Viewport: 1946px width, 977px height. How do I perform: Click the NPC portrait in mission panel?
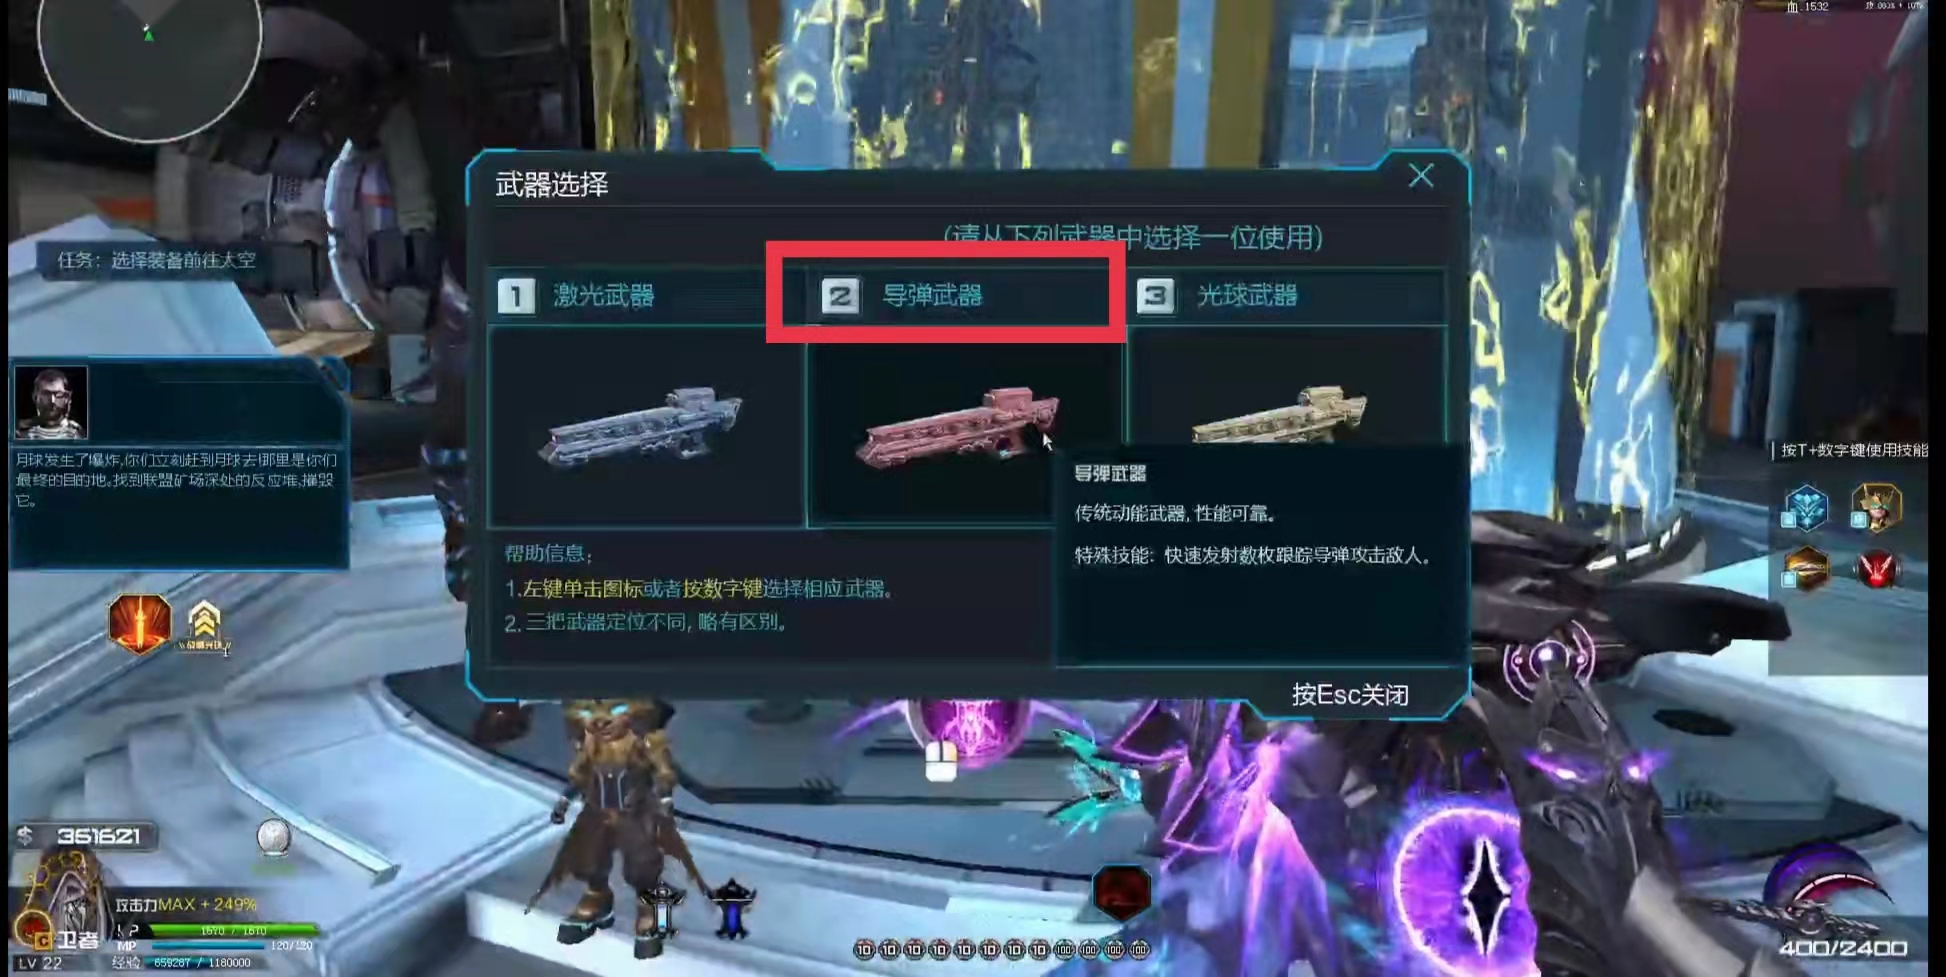tap(51, 402)
